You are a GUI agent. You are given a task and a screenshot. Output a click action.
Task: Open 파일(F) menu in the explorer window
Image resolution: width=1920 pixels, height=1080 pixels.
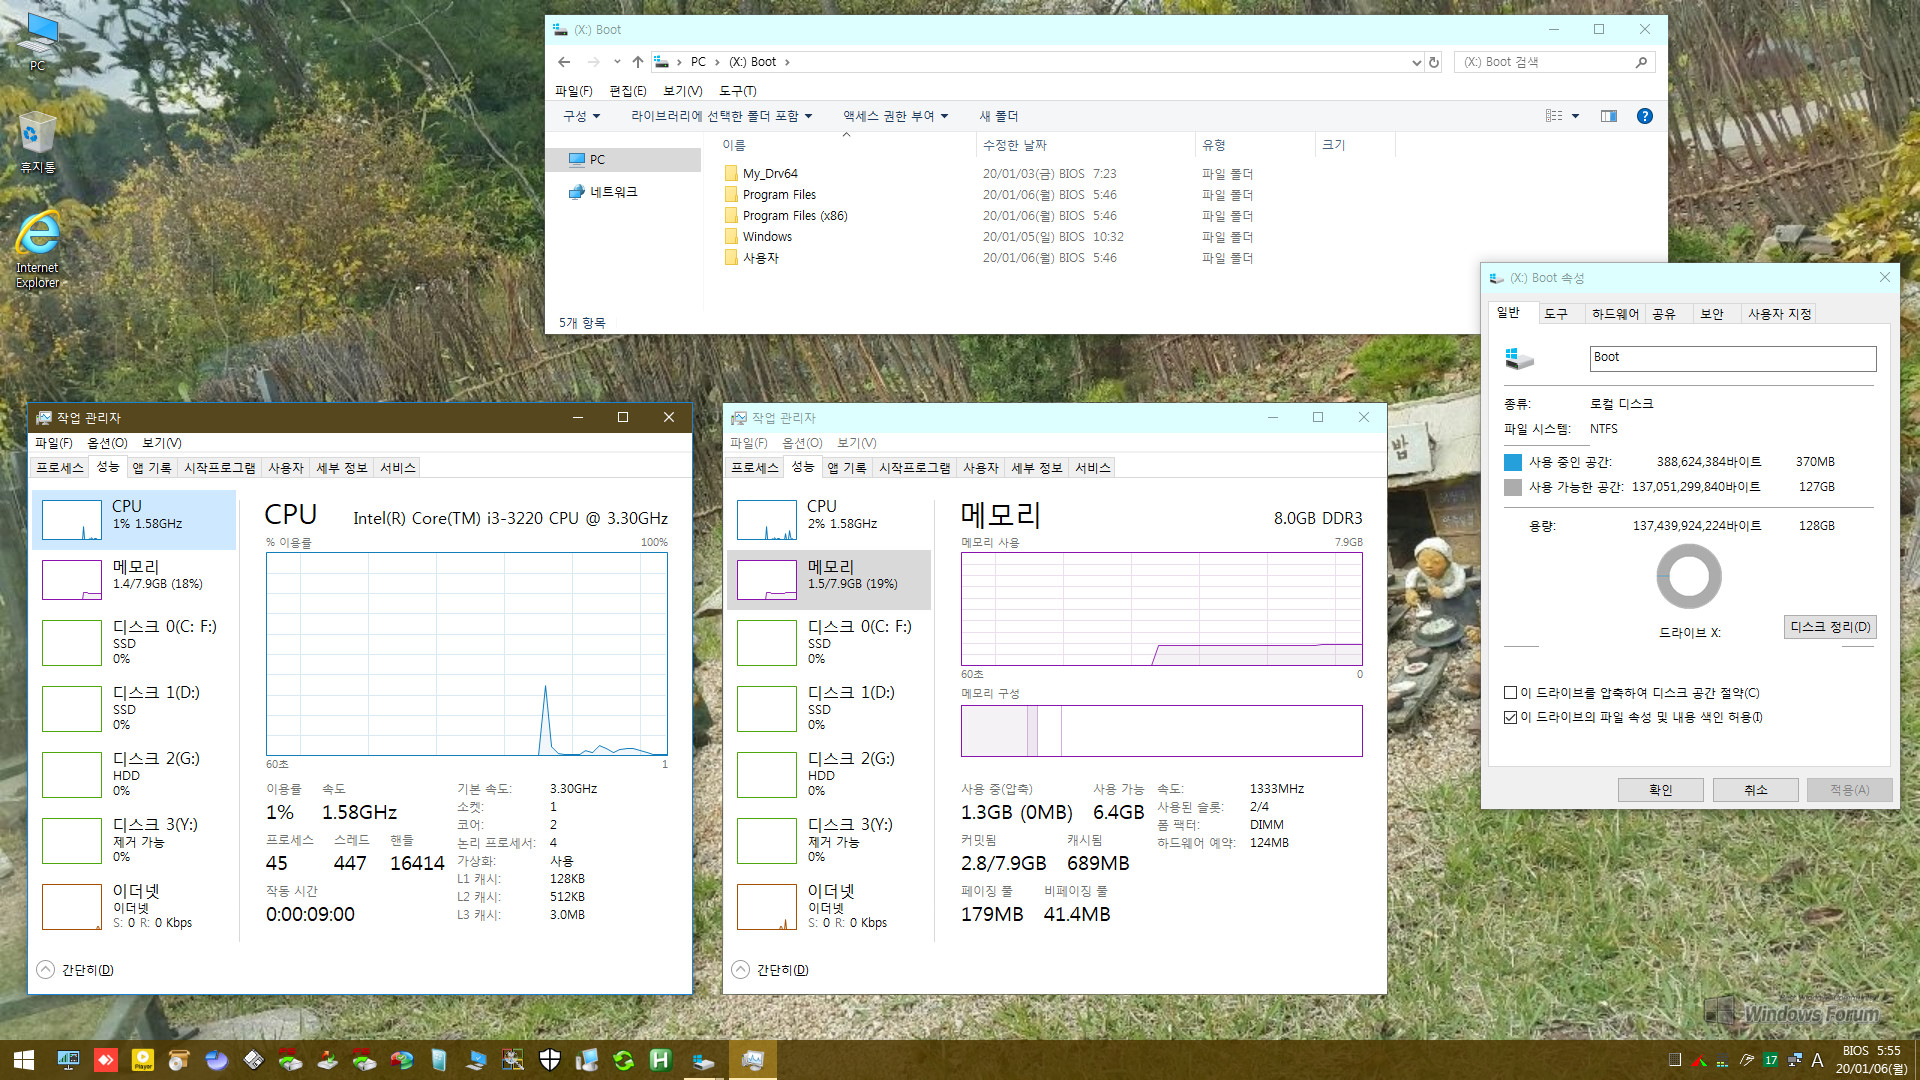coord(573,91)
